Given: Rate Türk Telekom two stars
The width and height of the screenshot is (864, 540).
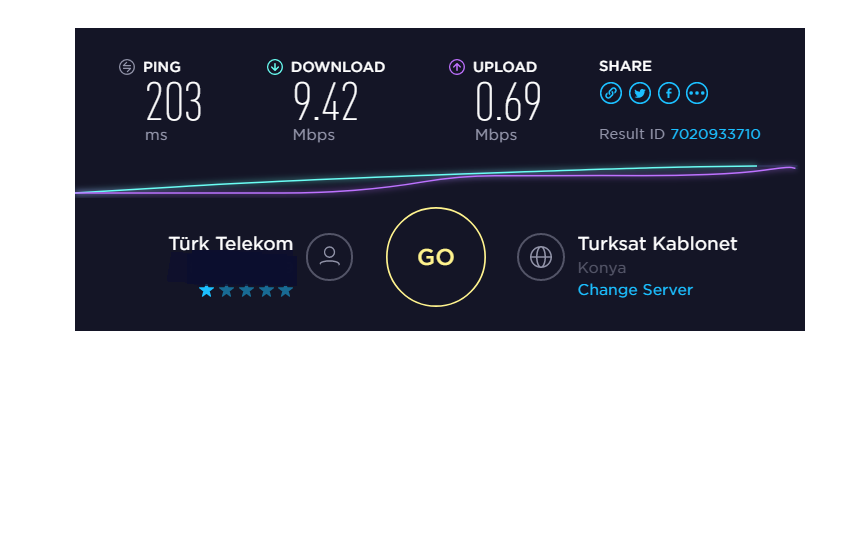Looking at the screenshot, I should [226, 290].
